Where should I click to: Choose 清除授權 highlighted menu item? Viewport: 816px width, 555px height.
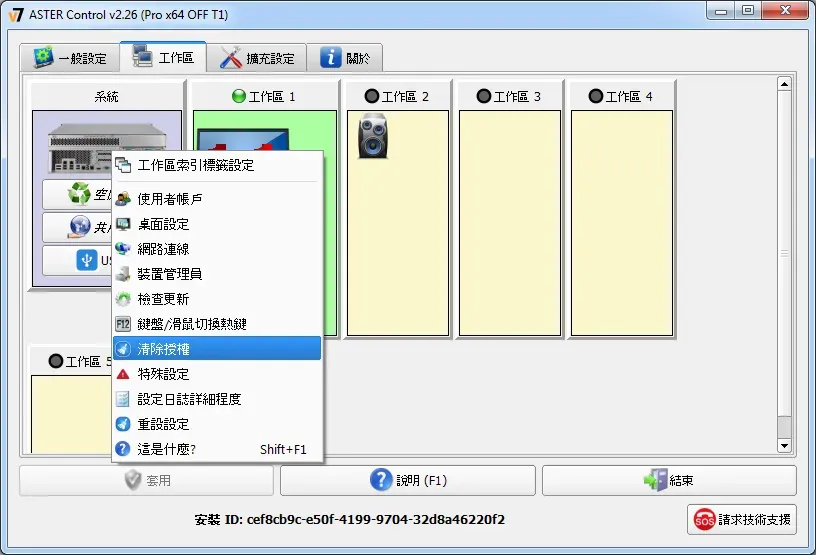(x=217, y=348)
